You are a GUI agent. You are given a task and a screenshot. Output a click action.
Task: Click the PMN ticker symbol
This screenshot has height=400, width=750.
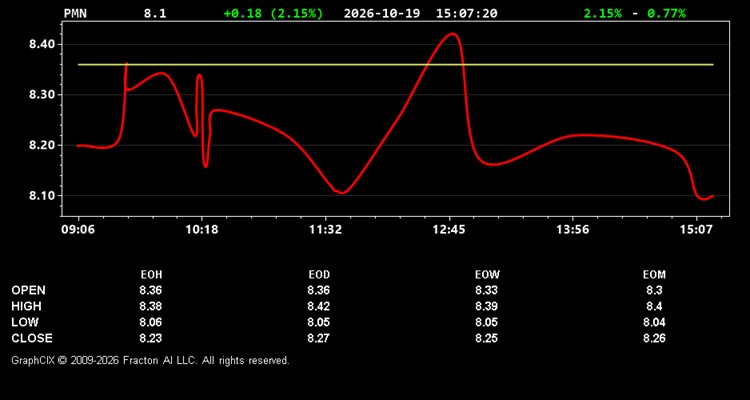click(75, 13)
